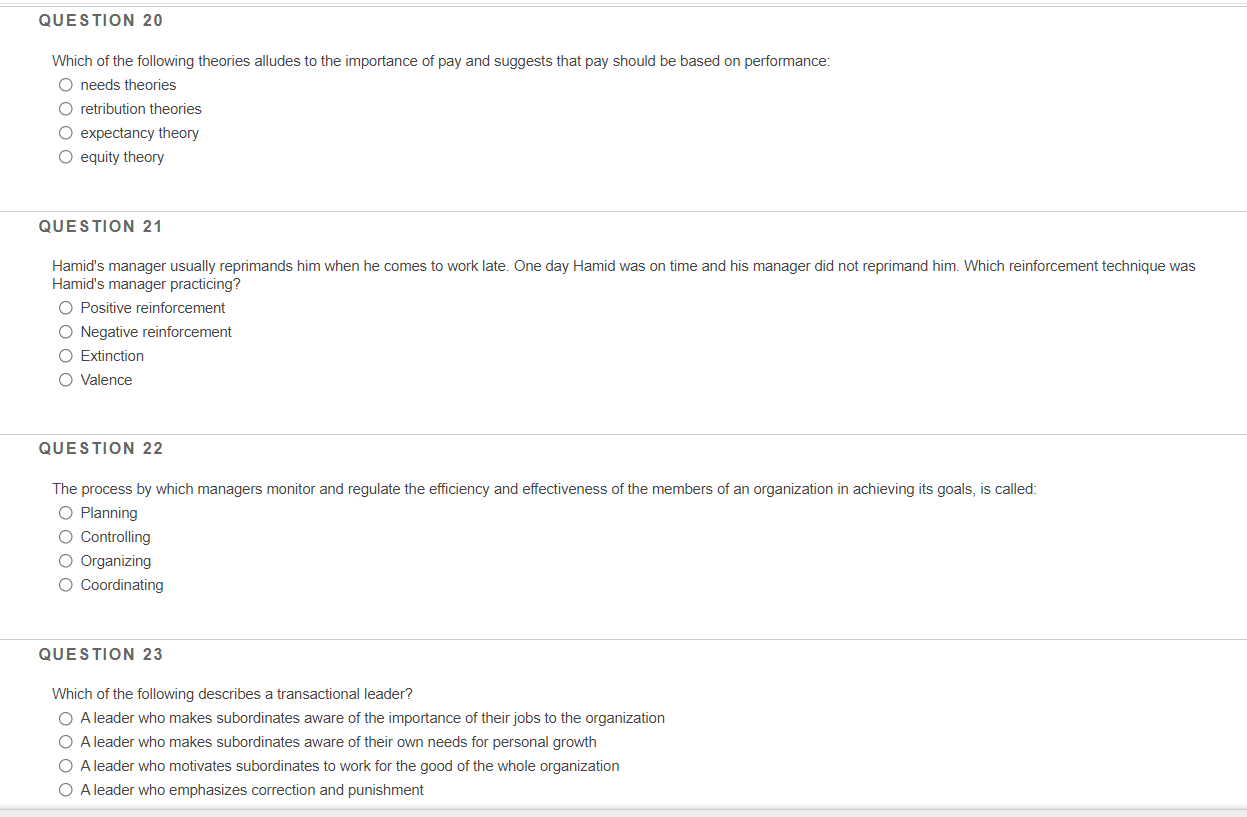Select the leader awareness of job importance option
Viewport: 1247px width, 817px height.
(x=65, y=717)
